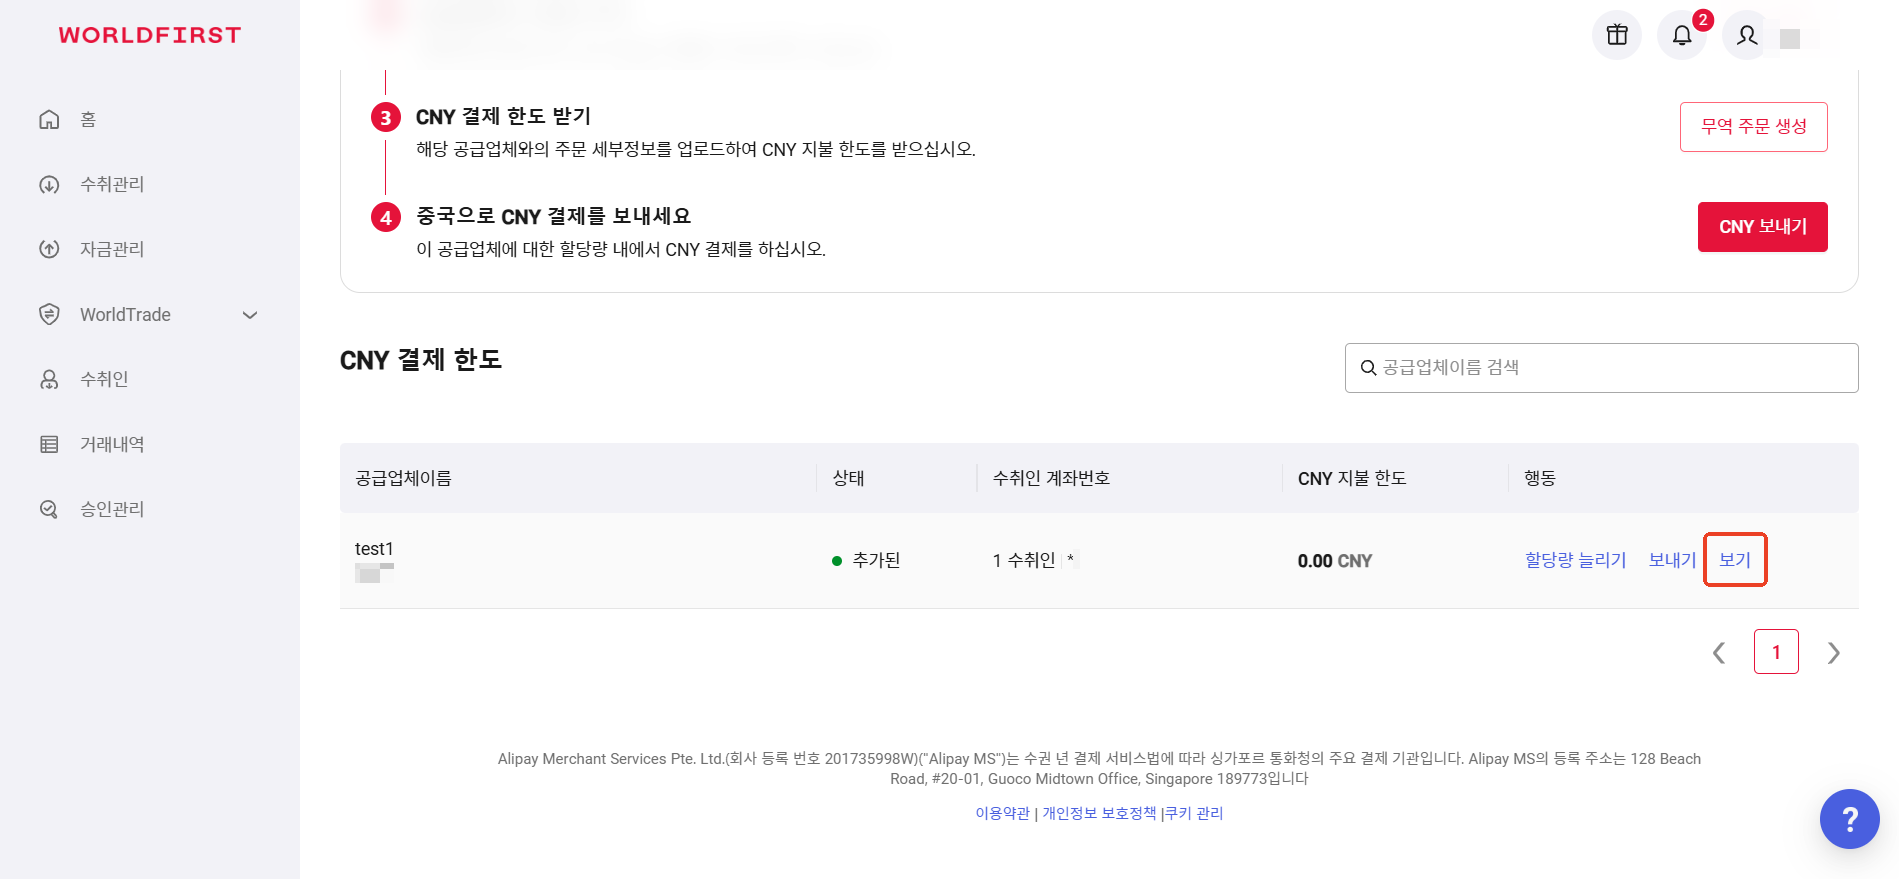Click the CNY 보내기 button
1899x879 pixels.
click(1763, 227)
